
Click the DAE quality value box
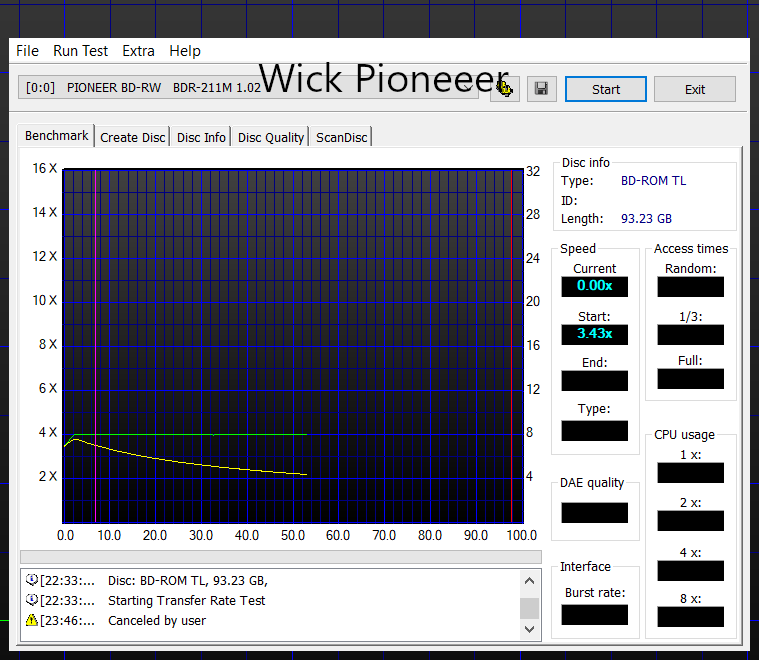(594, 512)
